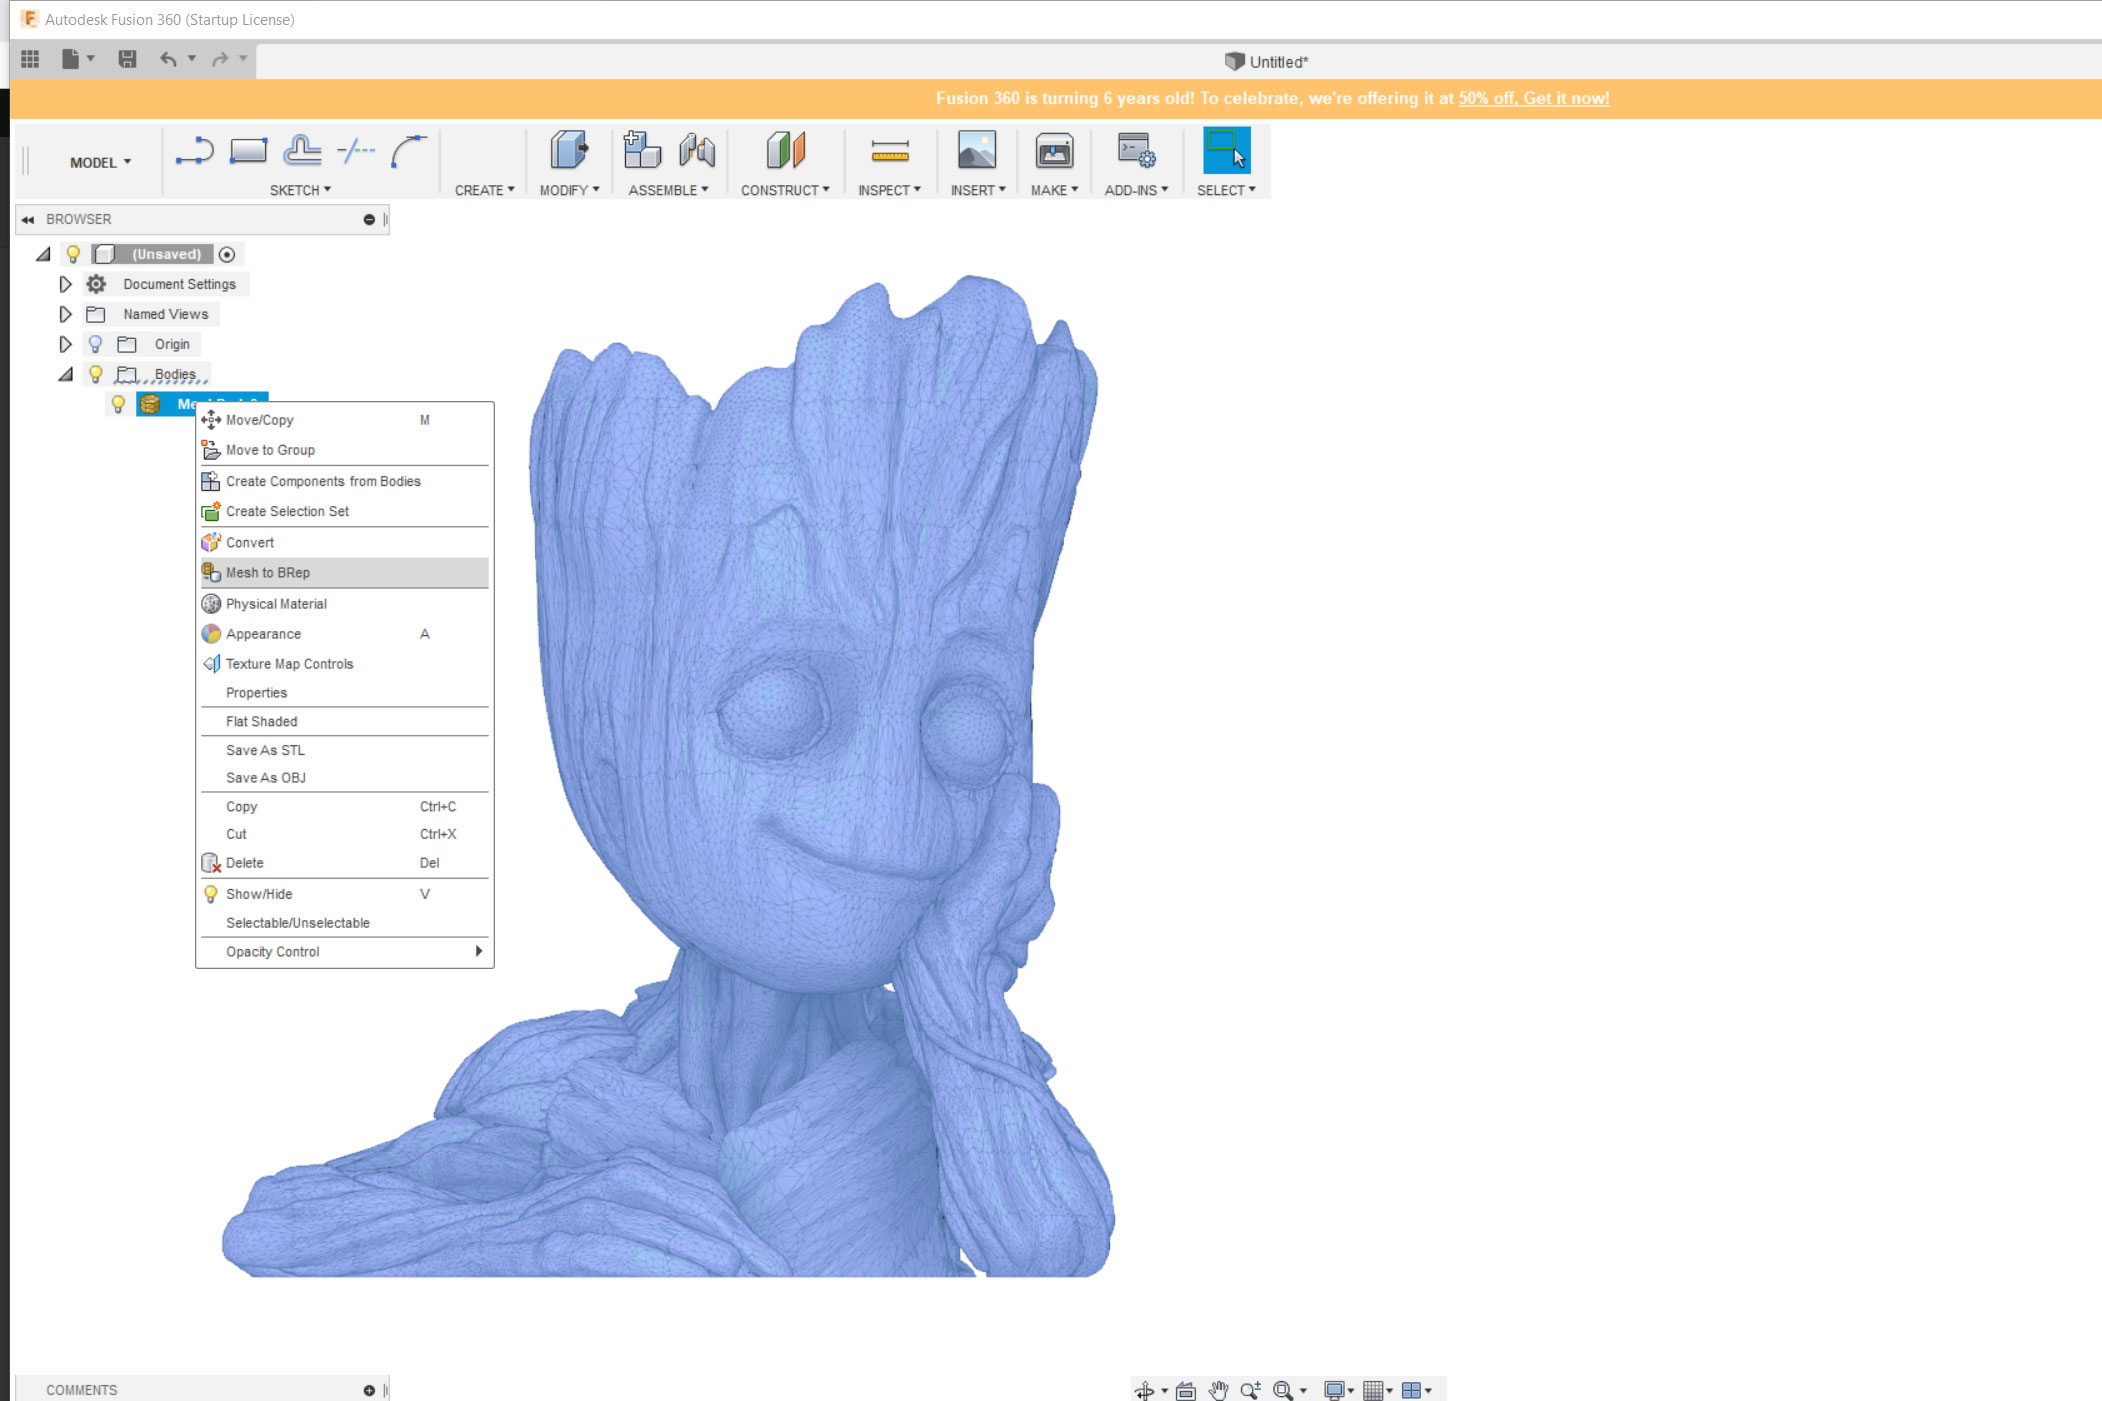Click the 50% off Get it now link
Screen dimensions: 2102x1401
[1533, 98]
